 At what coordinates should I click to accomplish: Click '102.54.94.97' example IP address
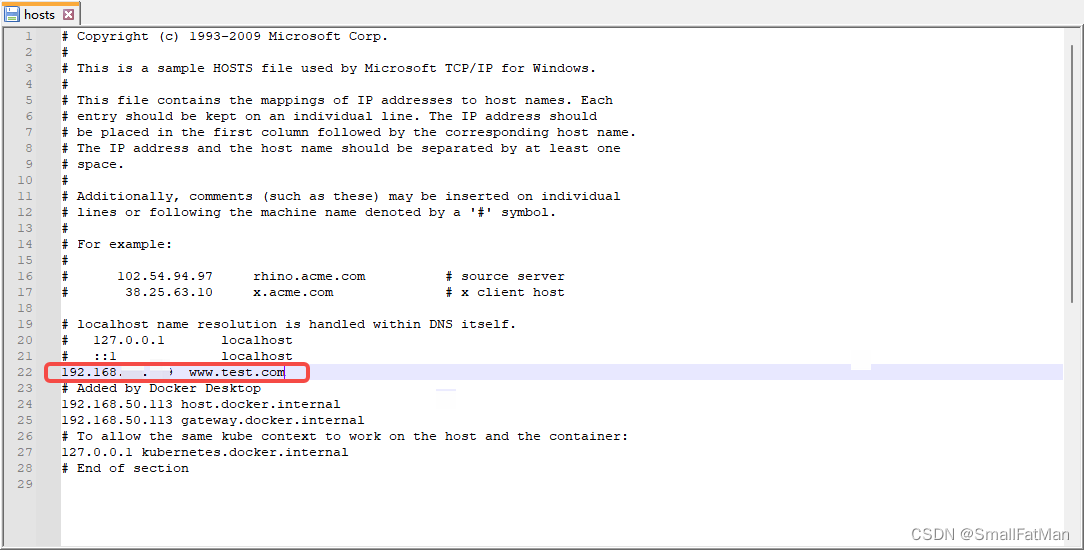(x=165, y=276)
